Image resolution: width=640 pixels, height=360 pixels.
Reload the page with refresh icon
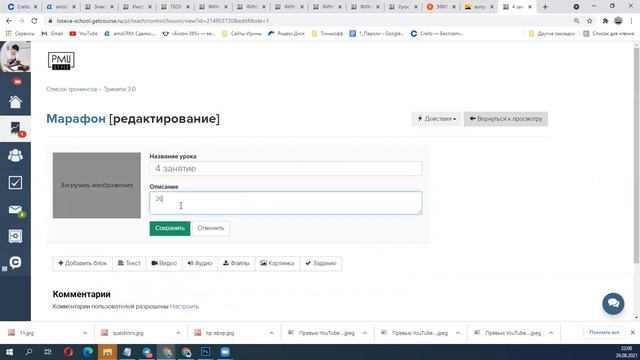coord(34,20)
